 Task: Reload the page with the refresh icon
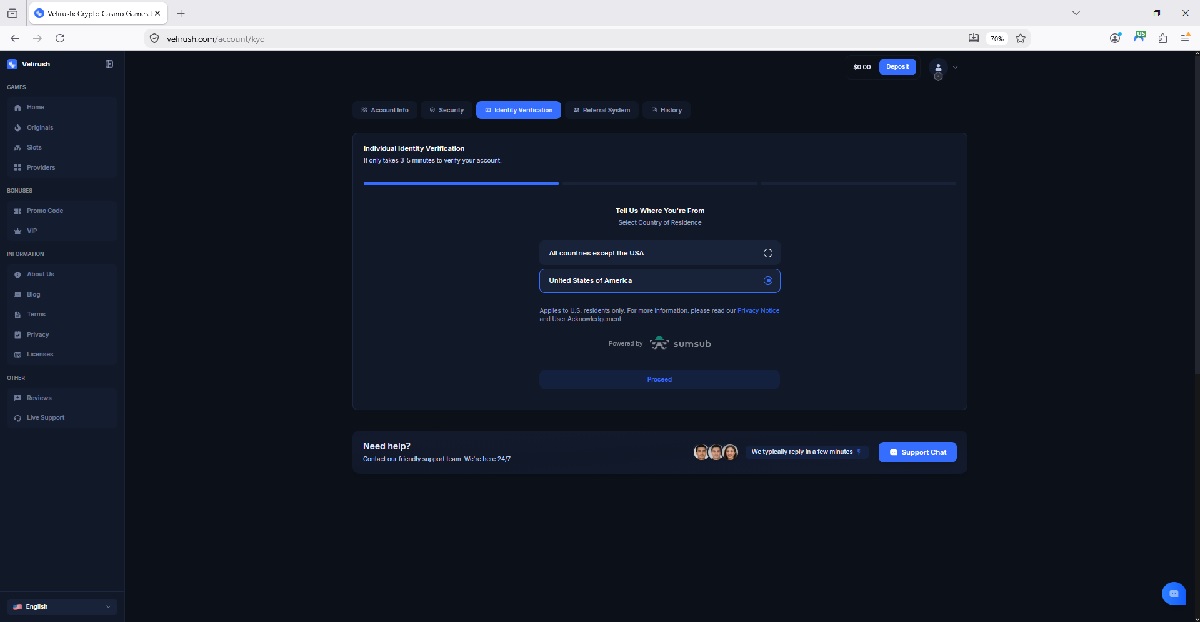pyautogui.click(x=60, y=38)
